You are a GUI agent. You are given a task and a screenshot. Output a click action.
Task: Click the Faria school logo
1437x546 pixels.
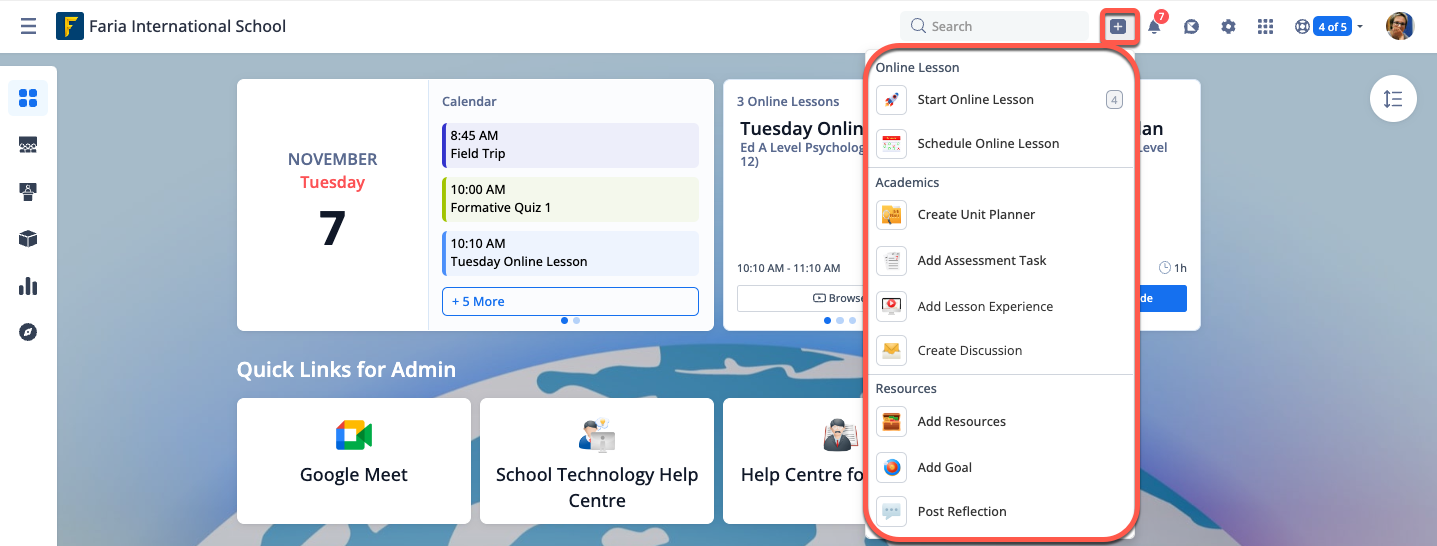(x=70, y=26)
